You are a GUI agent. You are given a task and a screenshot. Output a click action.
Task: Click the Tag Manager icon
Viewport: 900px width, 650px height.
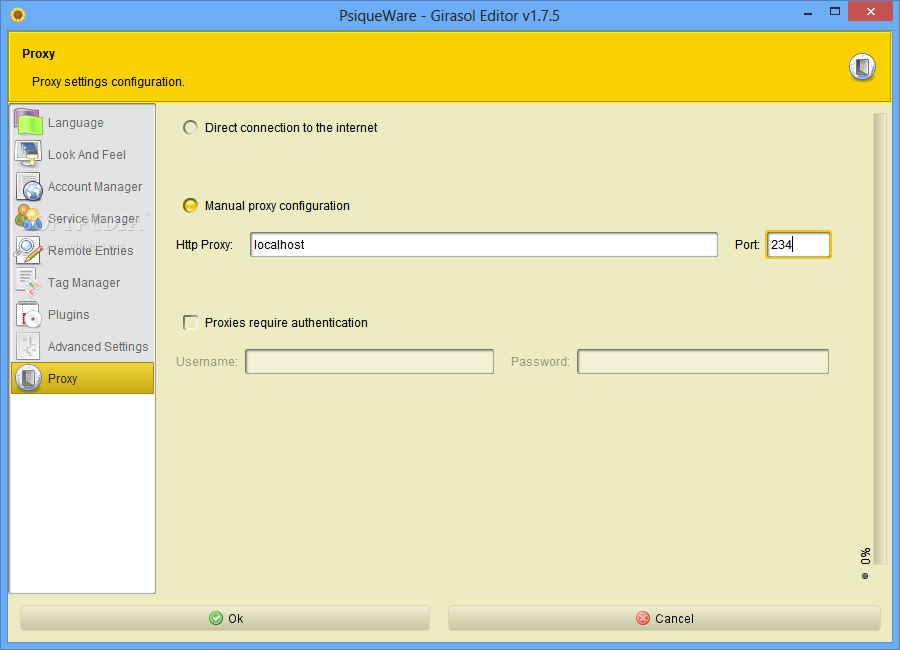[29, 283]
